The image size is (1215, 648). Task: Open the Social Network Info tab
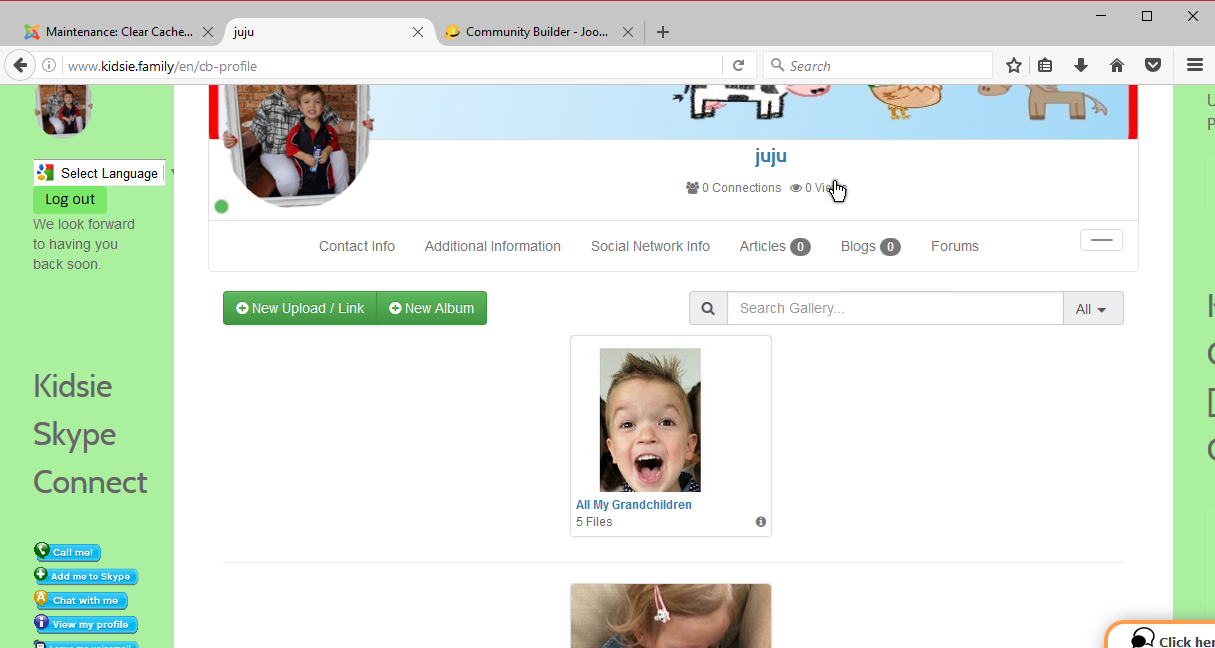pyautogui.click(x=650, y=246)
